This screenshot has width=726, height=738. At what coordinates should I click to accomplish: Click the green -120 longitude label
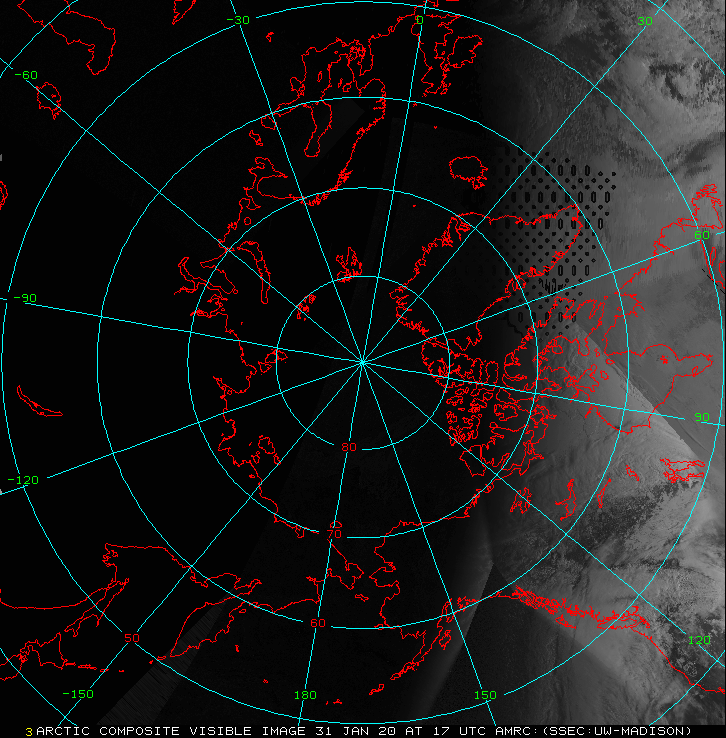click(x=23, y=480)
